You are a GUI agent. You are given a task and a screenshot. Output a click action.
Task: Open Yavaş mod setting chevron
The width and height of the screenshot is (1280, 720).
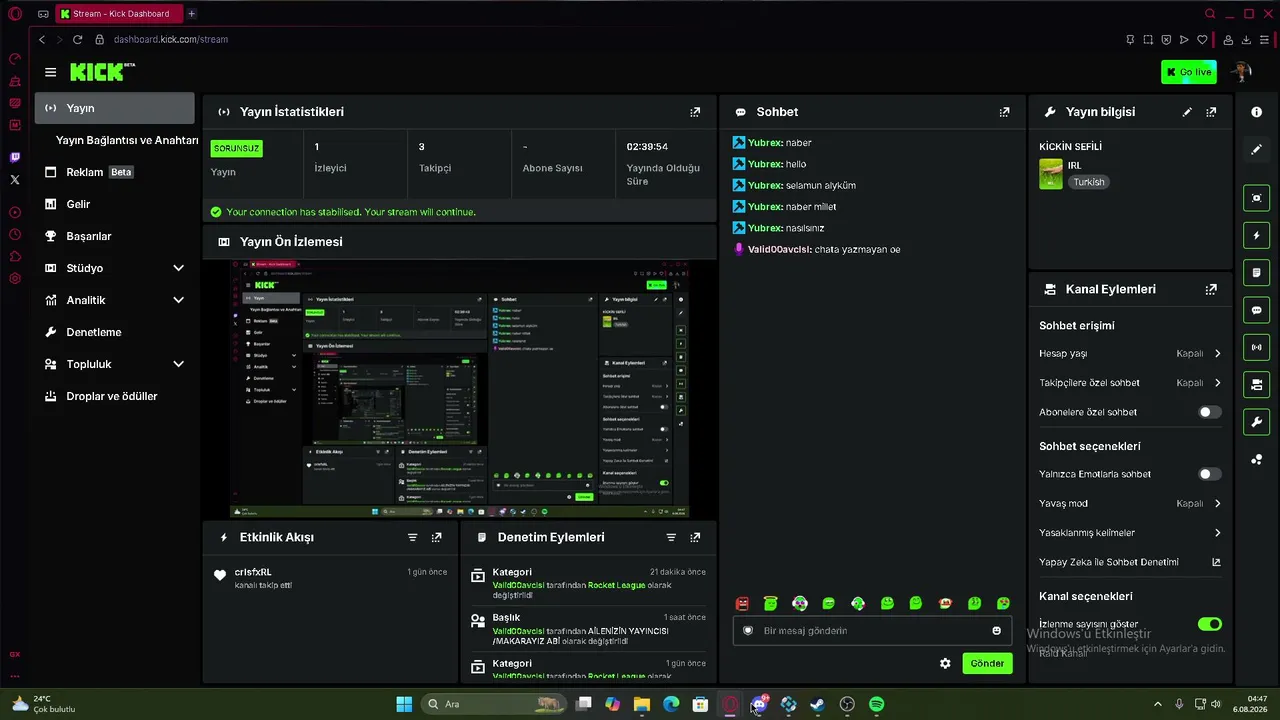pyautogui.click(x=1217, y=504)
